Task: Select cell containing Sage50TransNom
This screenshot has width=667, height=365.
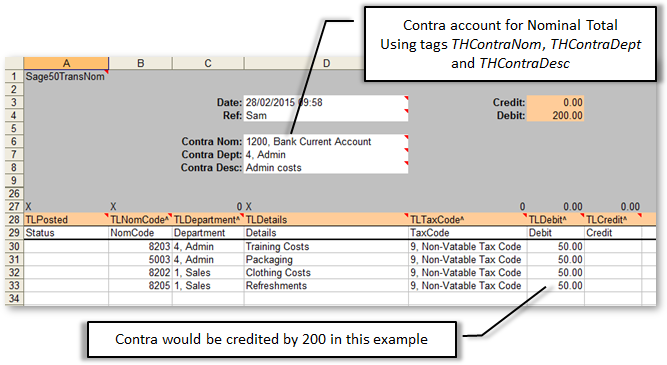Action: pos(66,77)
